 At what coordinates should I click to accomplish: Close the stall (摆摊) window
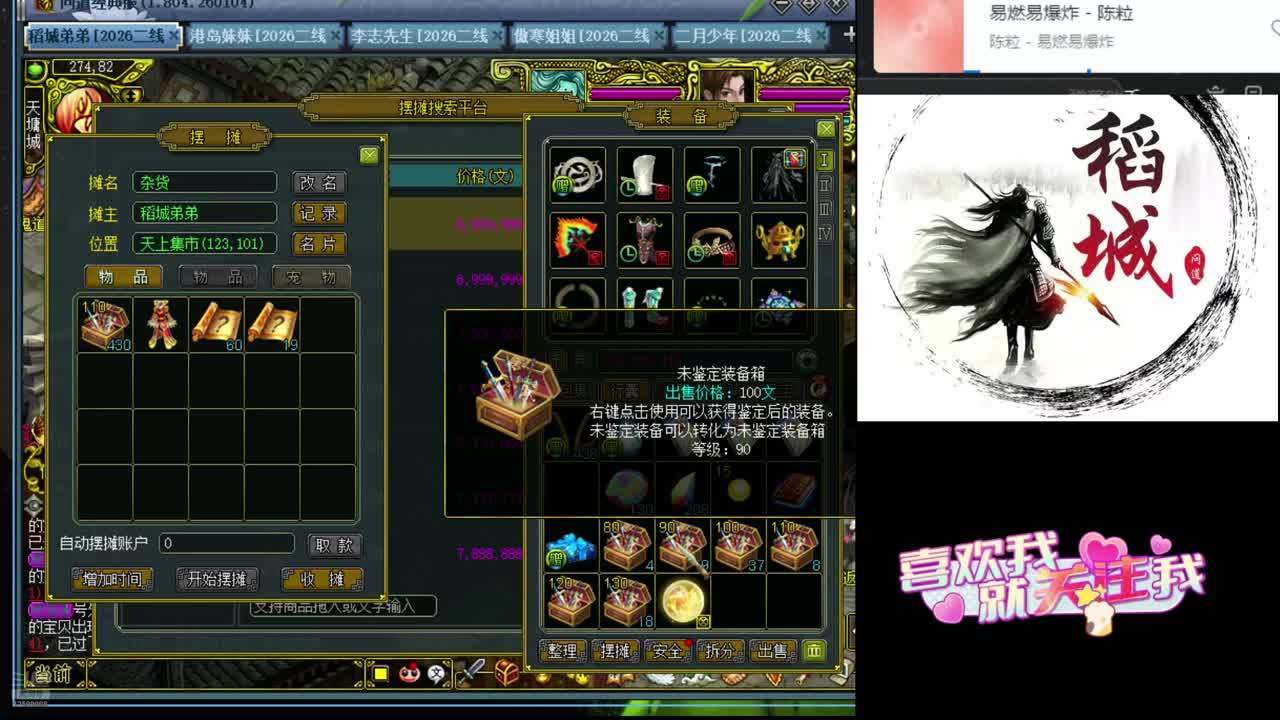pos(369,155)
